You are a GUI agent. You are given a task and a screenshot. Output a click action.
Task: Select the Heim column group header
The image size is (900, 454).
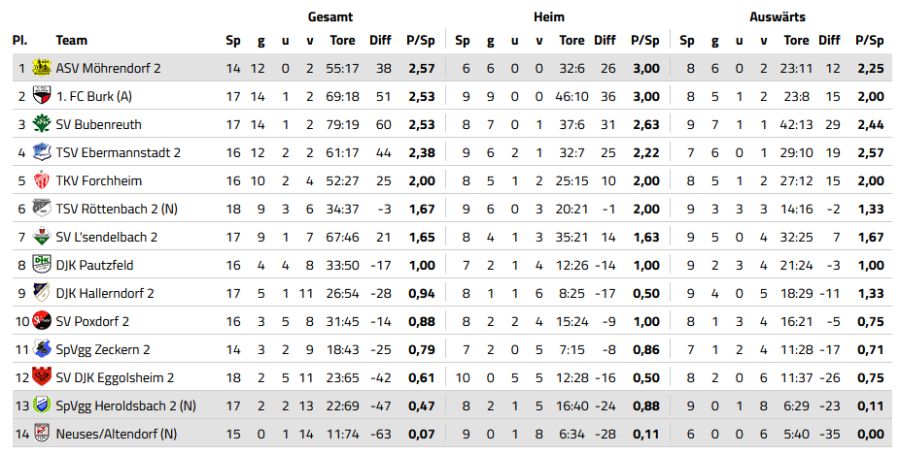tap(549, 17)
